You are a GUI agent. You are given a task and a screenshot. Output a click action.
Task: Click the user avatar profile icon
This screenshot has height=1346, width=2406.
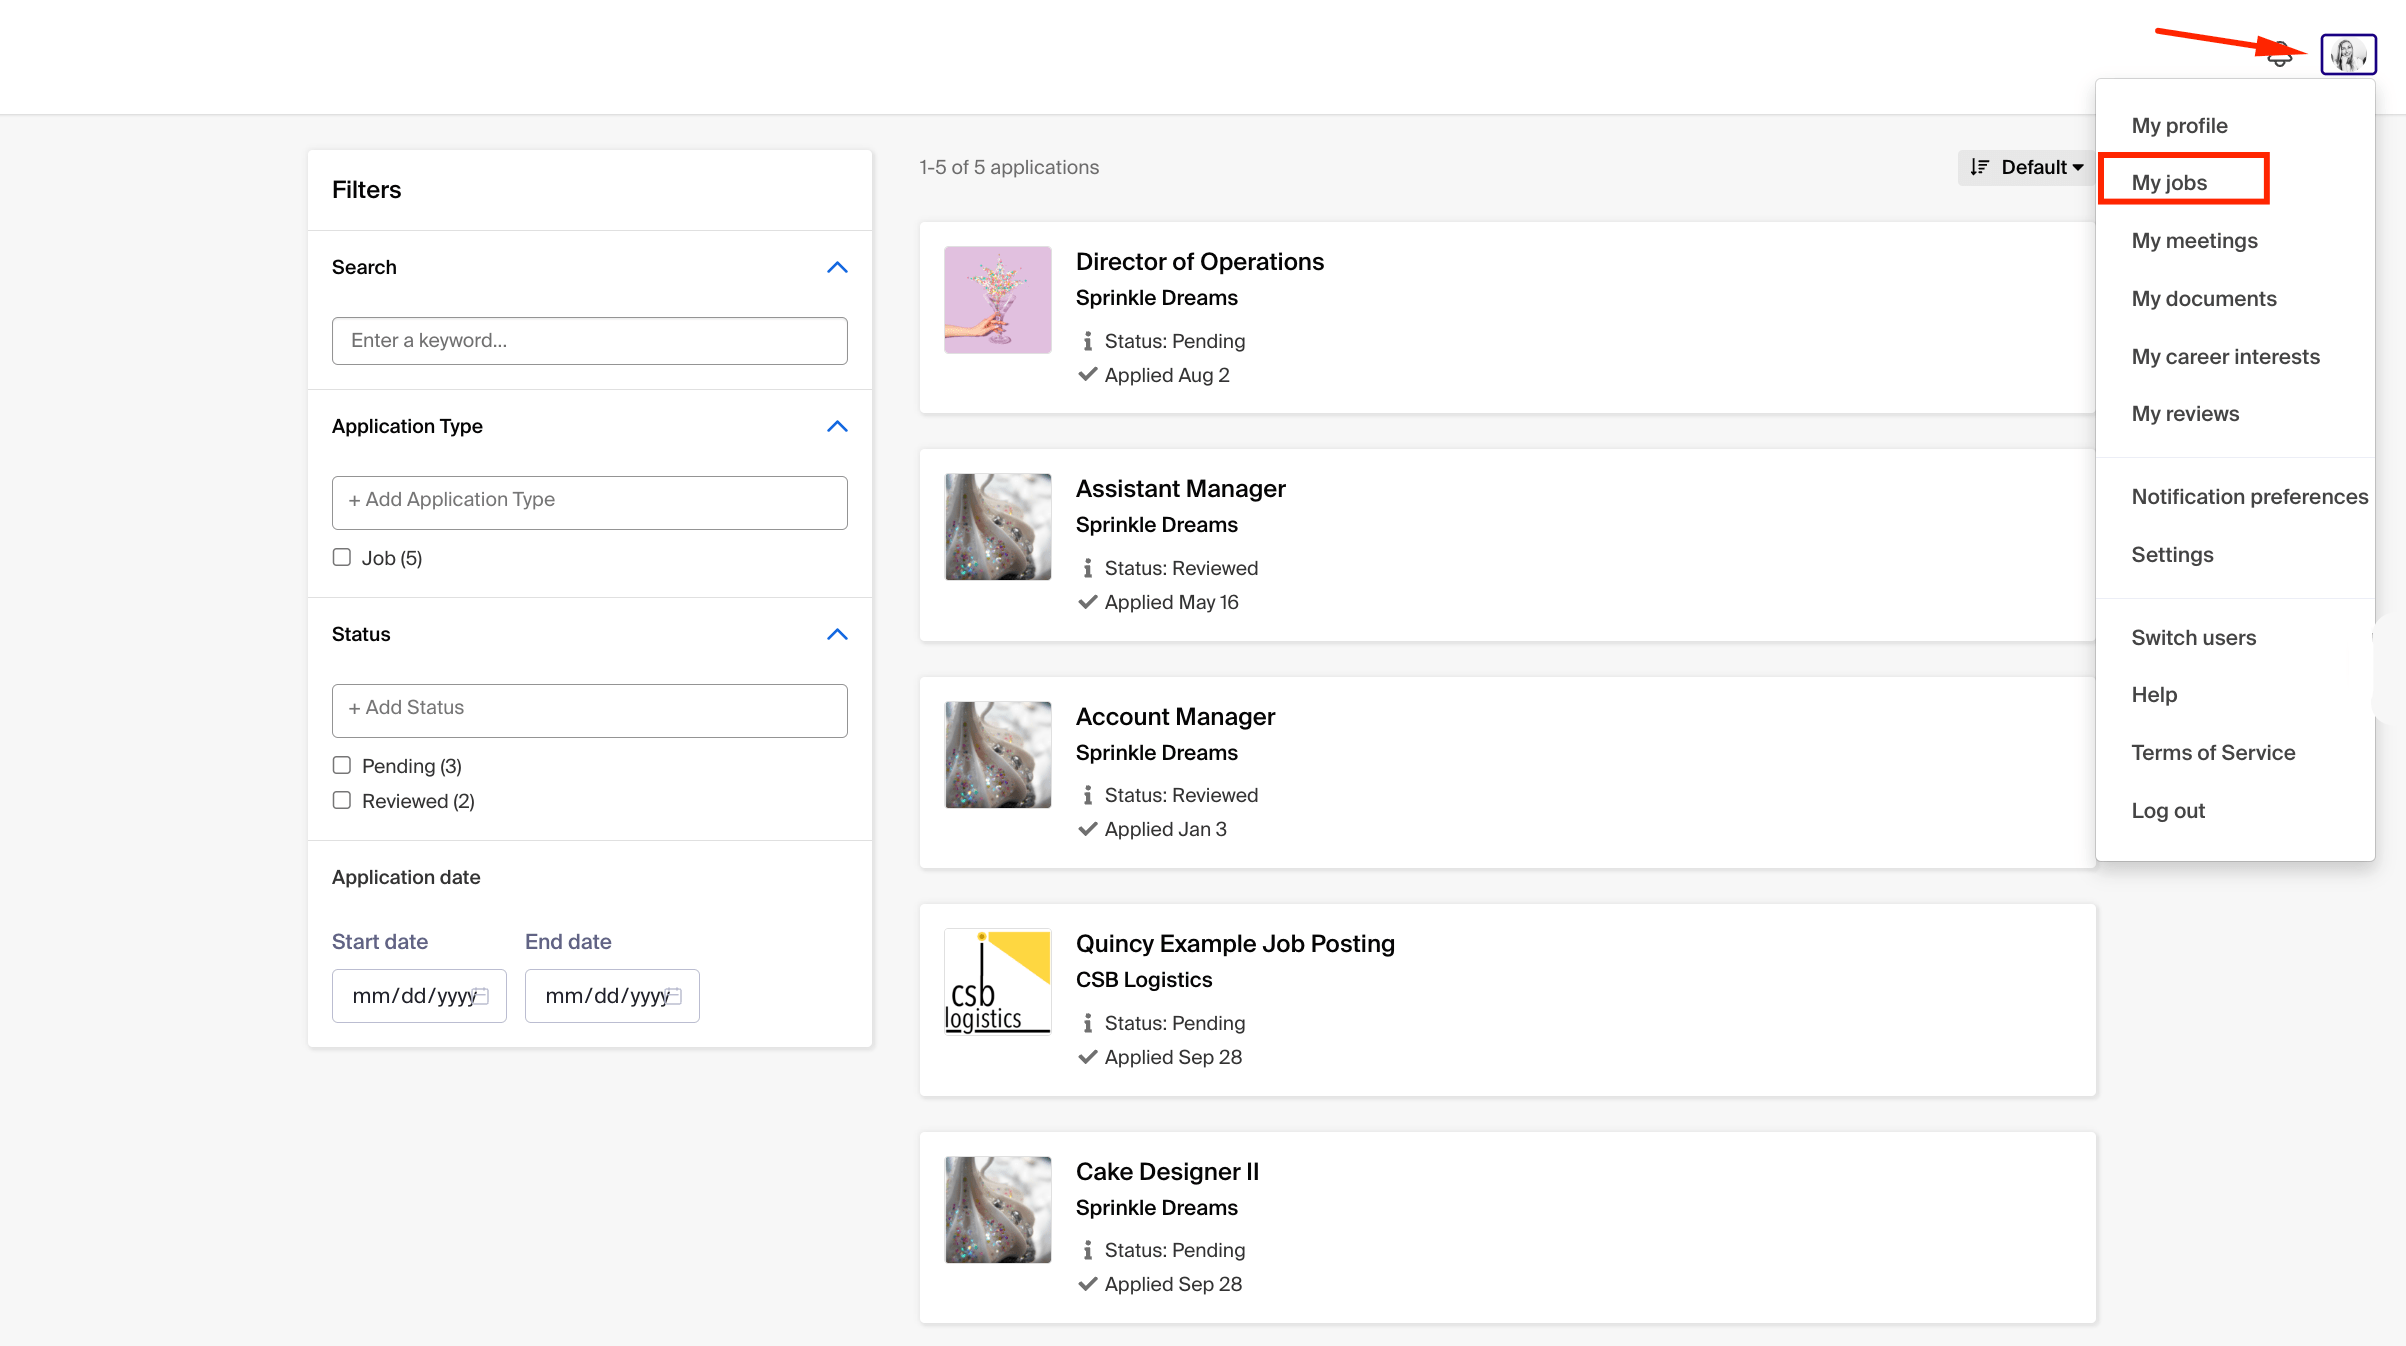tap(2347, 54)
